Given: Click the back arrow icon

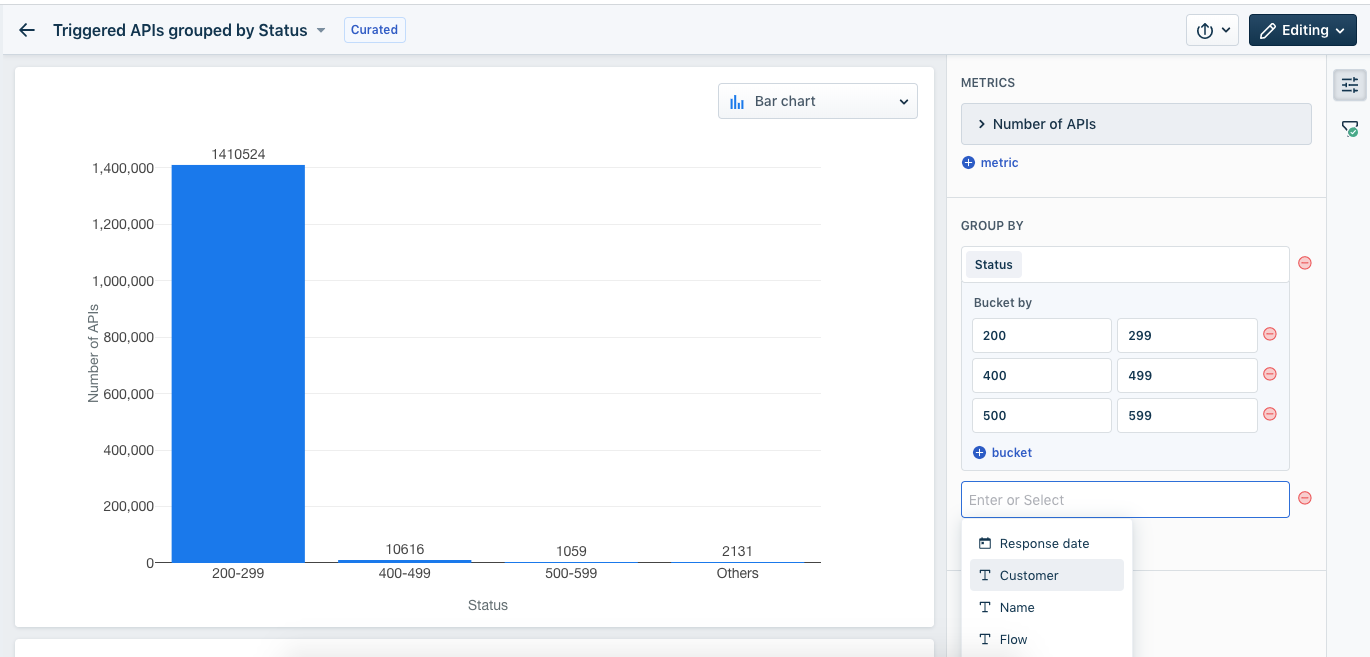Looking at the screenshot, I should coord(27,30).
